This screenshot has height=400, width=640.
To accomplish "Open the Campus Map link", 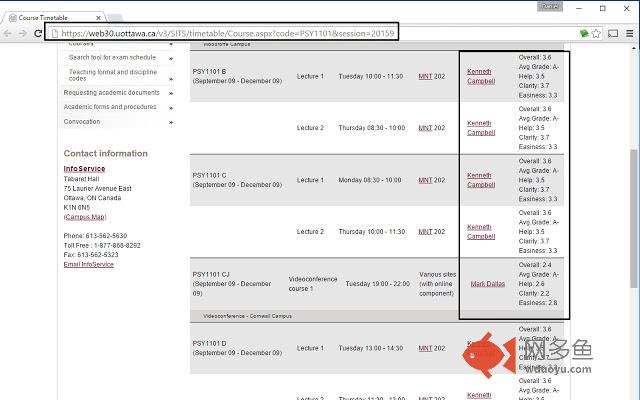I will pyautogui.click(x=85, y=217).
